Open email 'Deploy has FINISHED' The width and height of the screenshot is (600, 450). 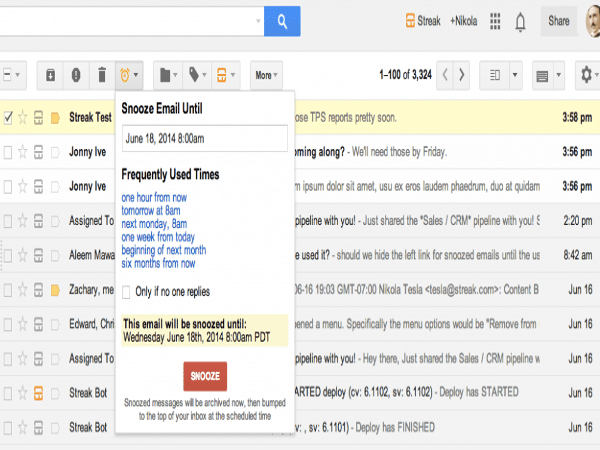tap(300, 427)
